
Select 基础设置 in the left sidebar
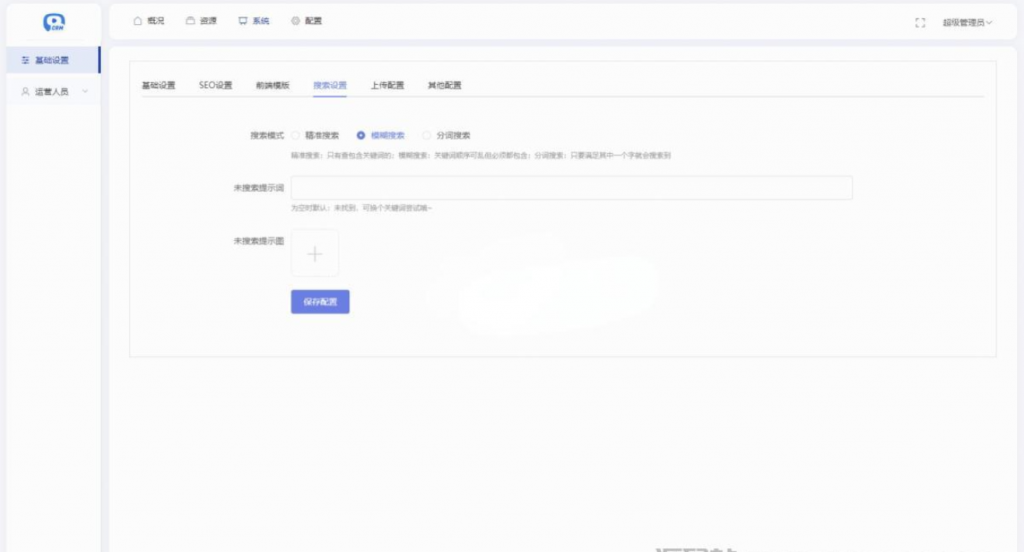coord(54,60)
